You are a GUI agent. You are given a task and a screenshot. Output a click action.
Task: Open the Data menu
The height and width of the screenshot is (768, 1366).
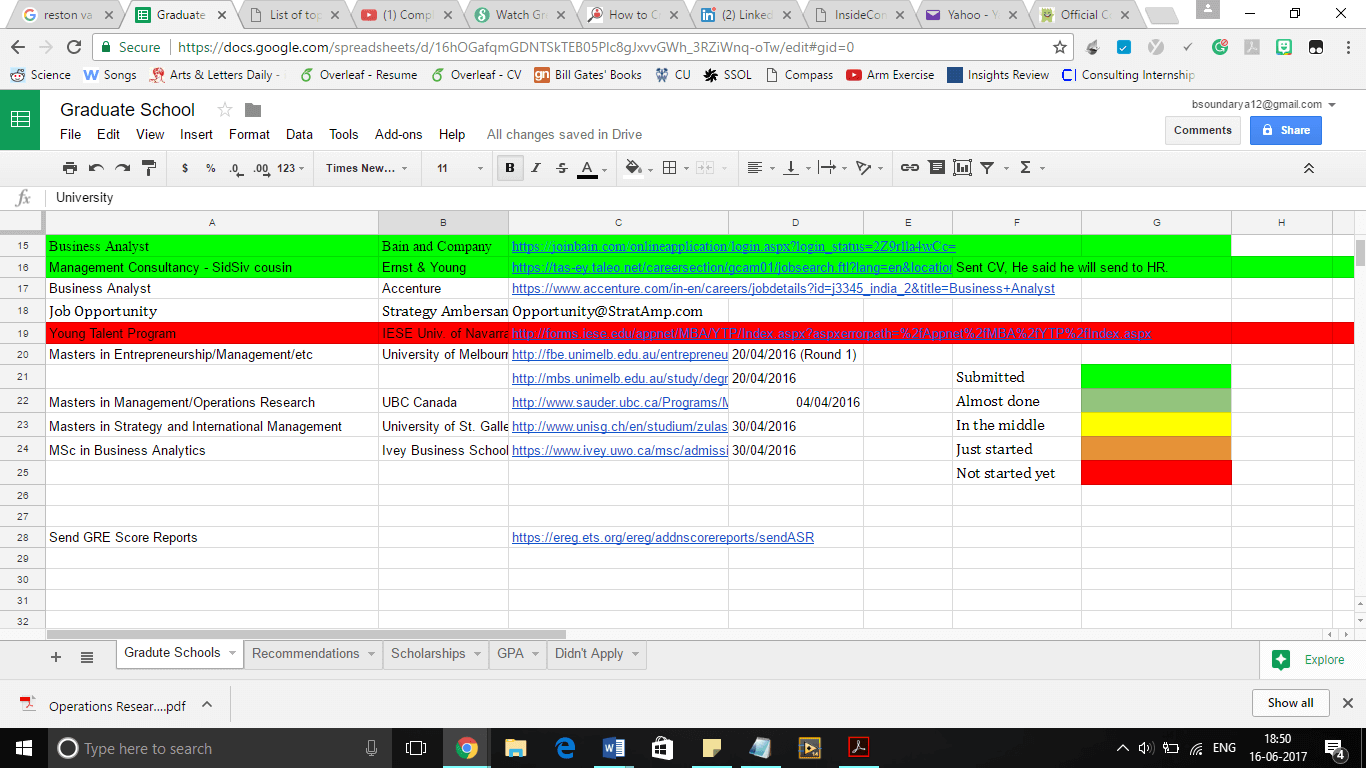point(299,134)
